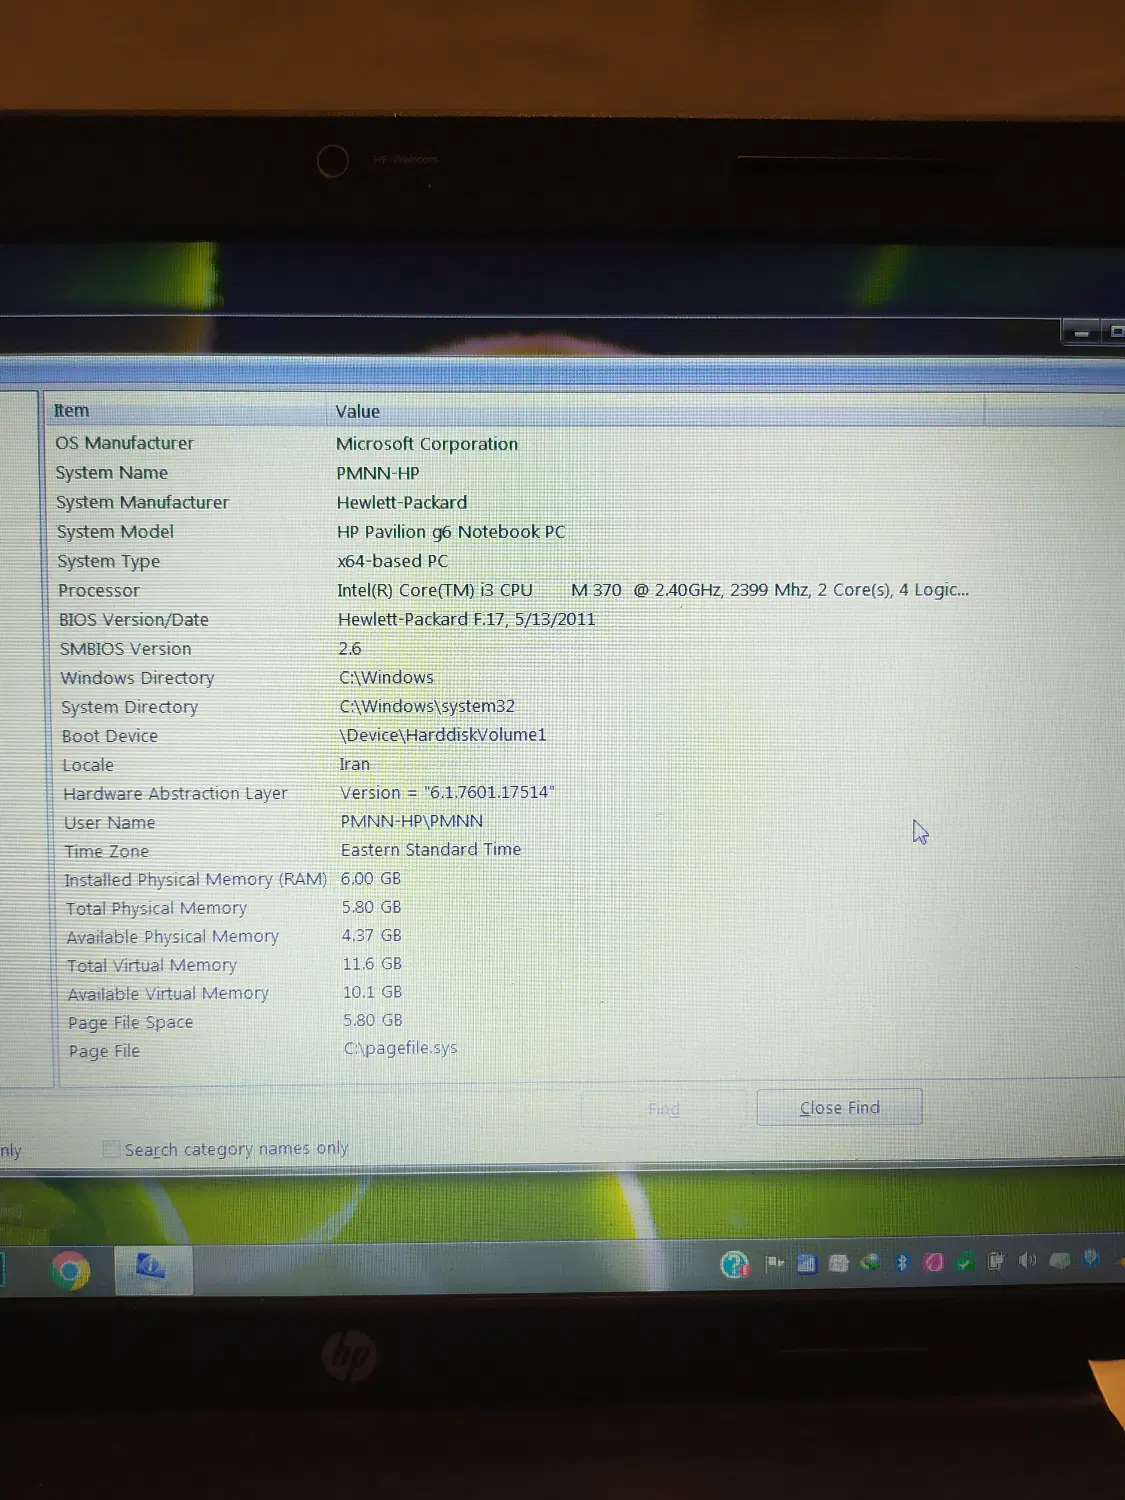Open Google Chrome from the taskbar

pyautogui.click(x=70, y=1271)
